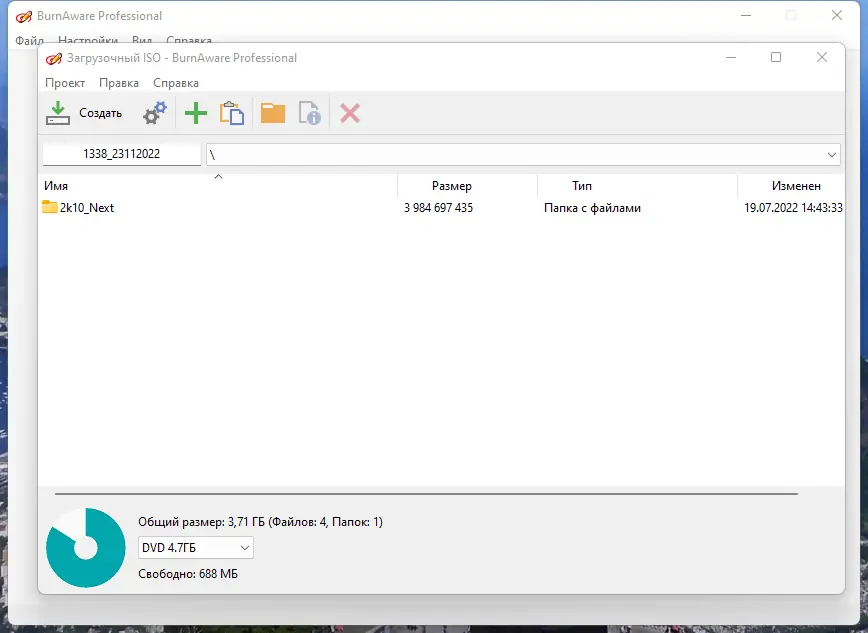Screen dimensions: 868x633
Task: Open the Файл menu in main window
Action: pos(29,40)
